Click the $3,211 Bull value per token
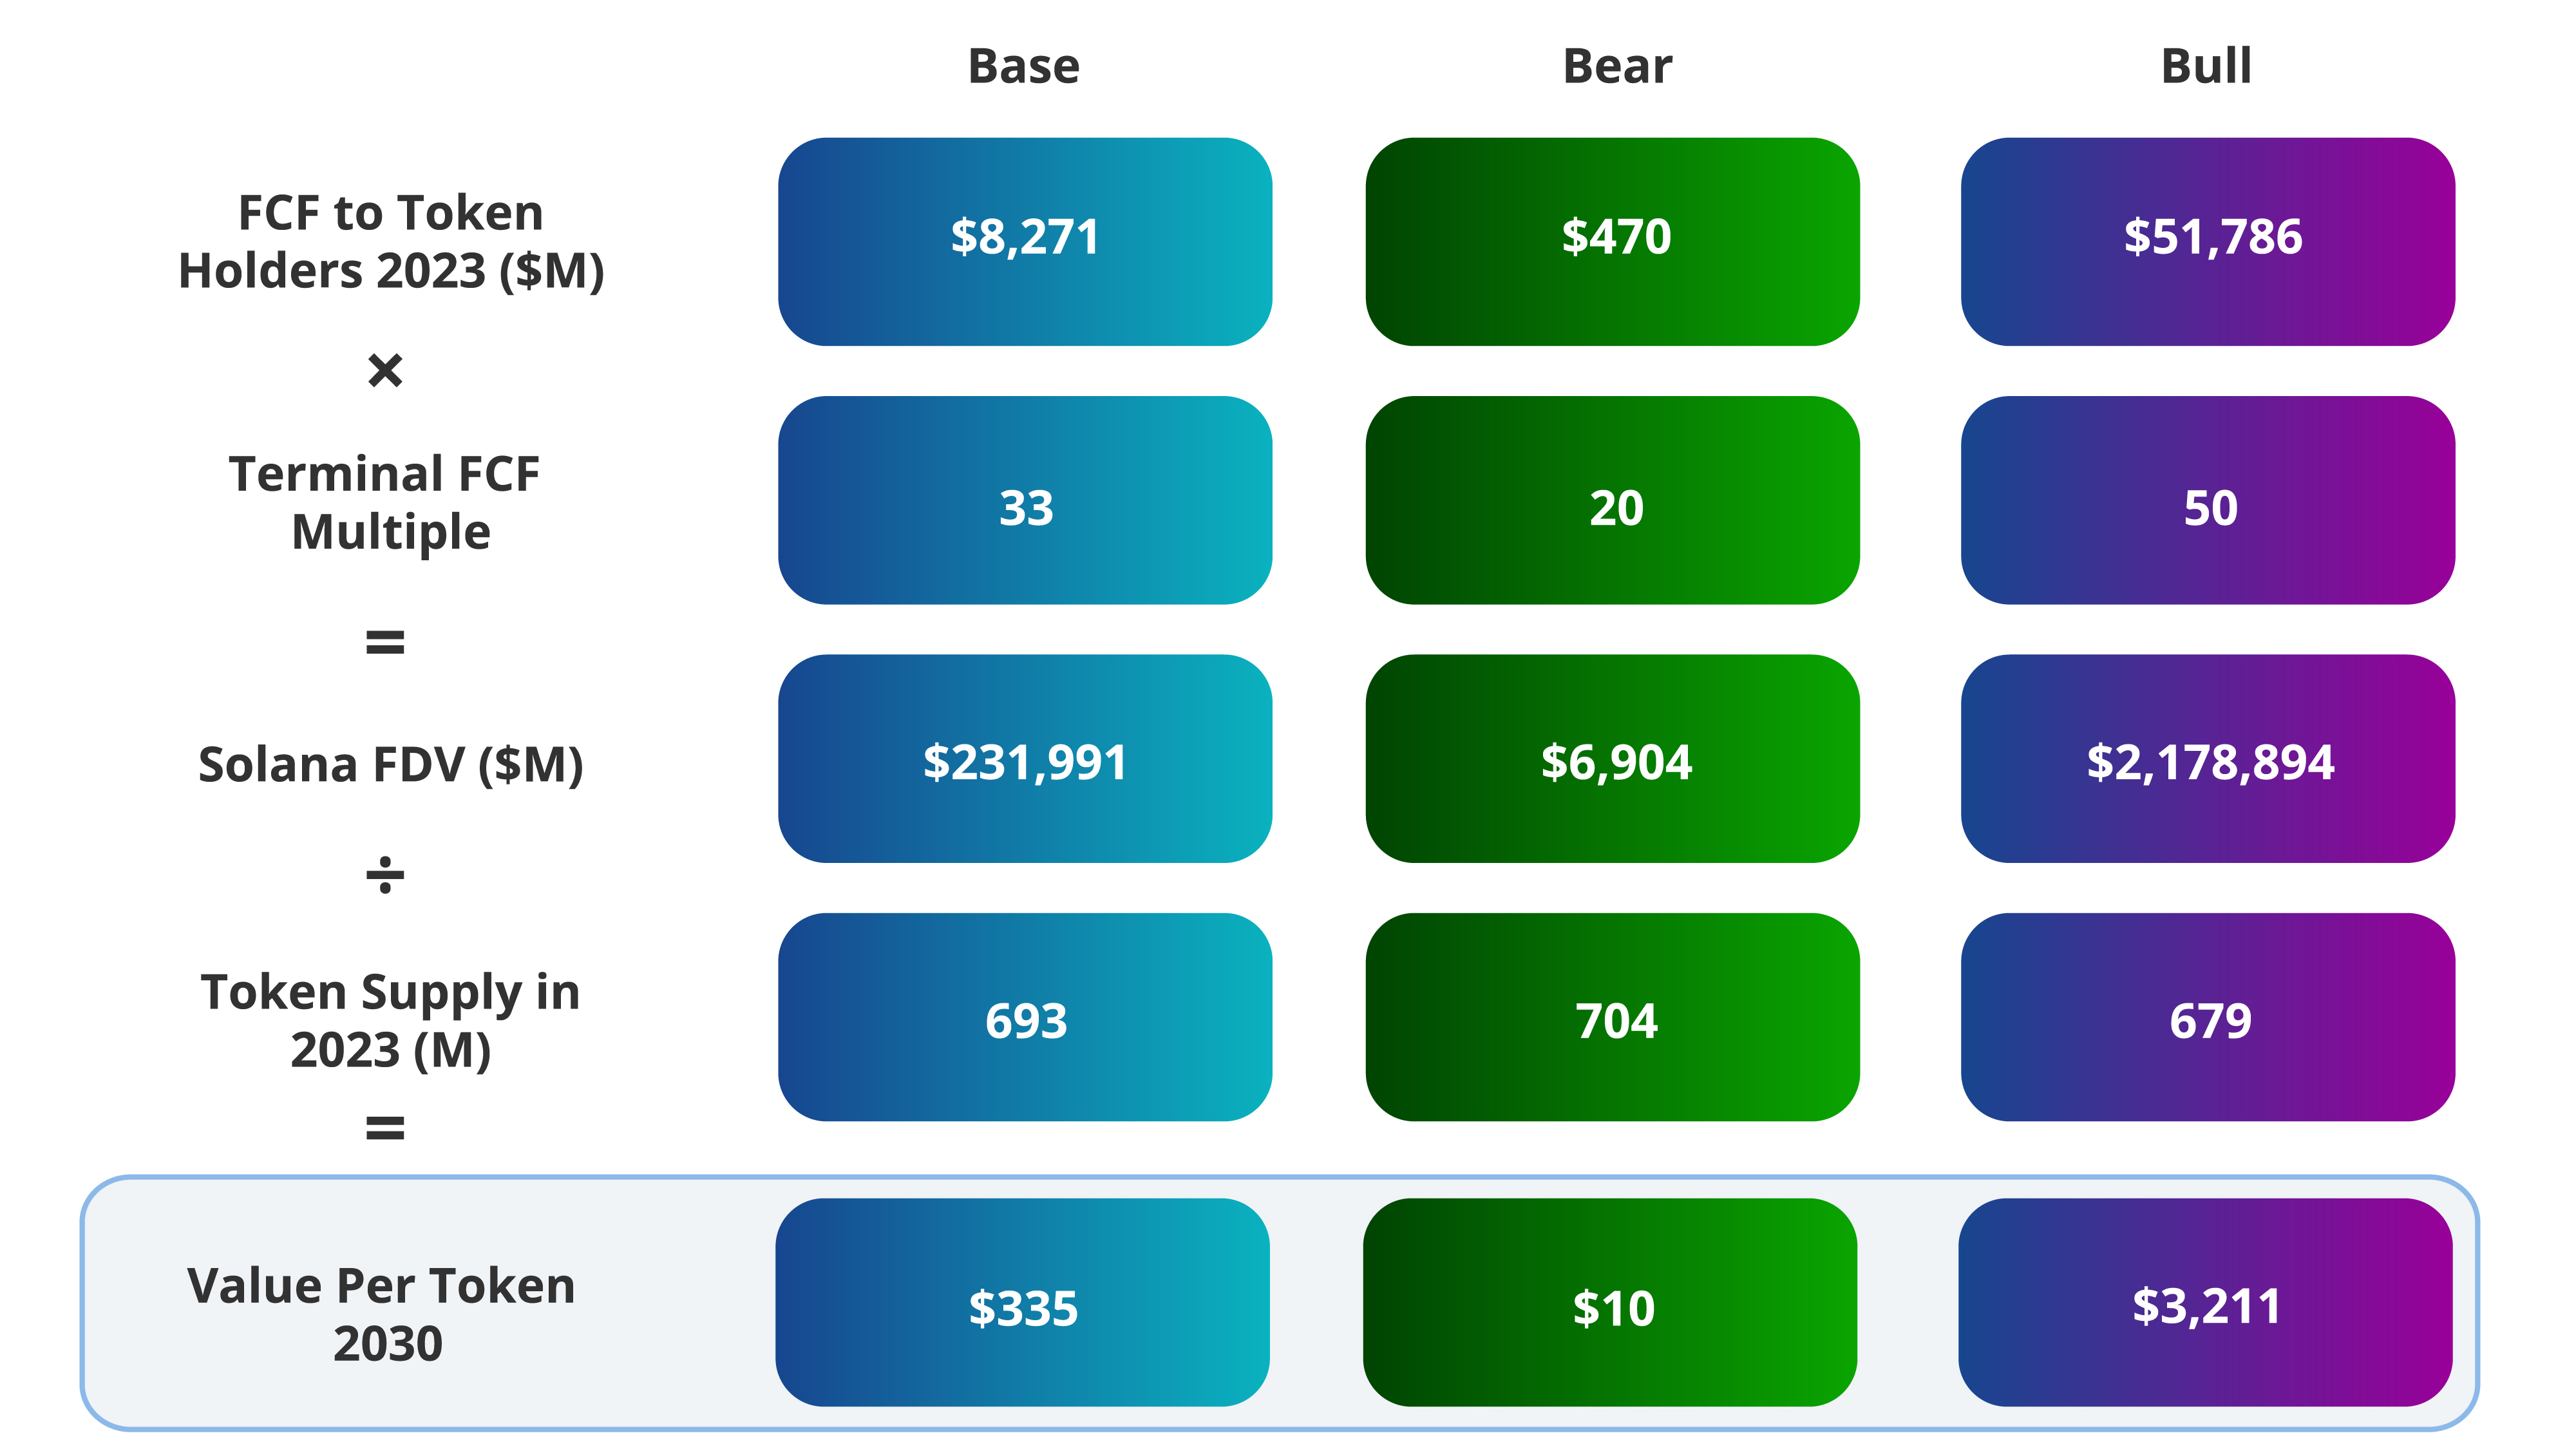The image size is (2576, 1449). (x=2205, y=1302)
